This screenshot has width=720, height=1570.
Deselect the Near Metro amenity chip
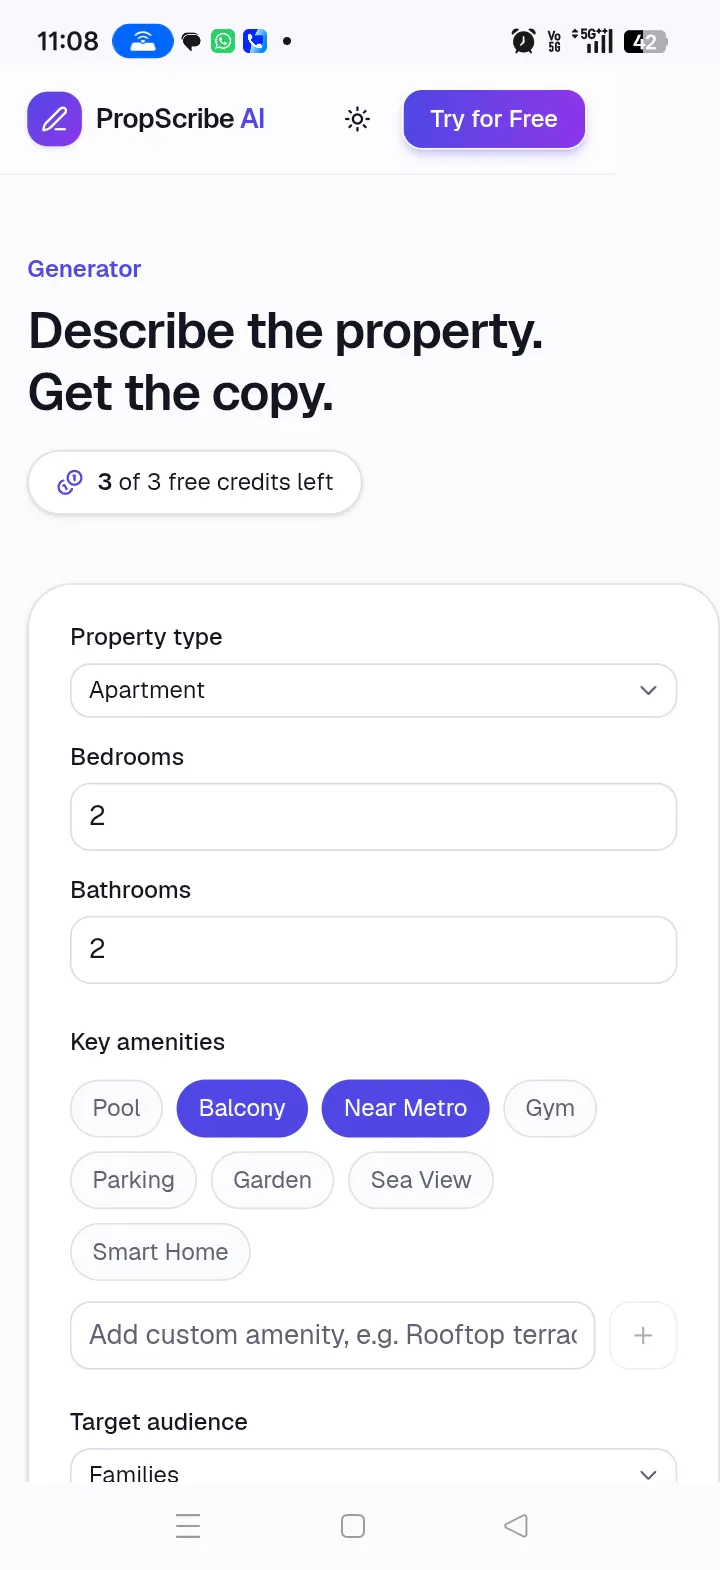[x=405, y=1108]
